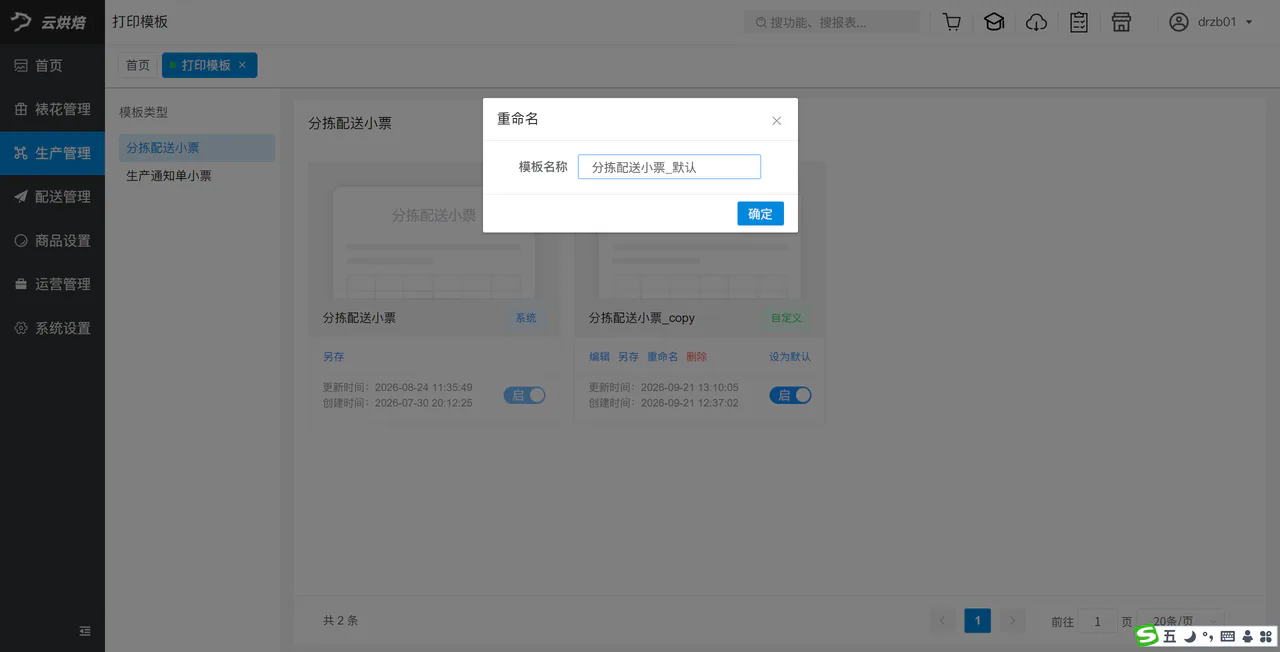Switch to the 首页 tab
This screenshot has width=1280, height=652.
pyautogui.click(x=137, y=65)
